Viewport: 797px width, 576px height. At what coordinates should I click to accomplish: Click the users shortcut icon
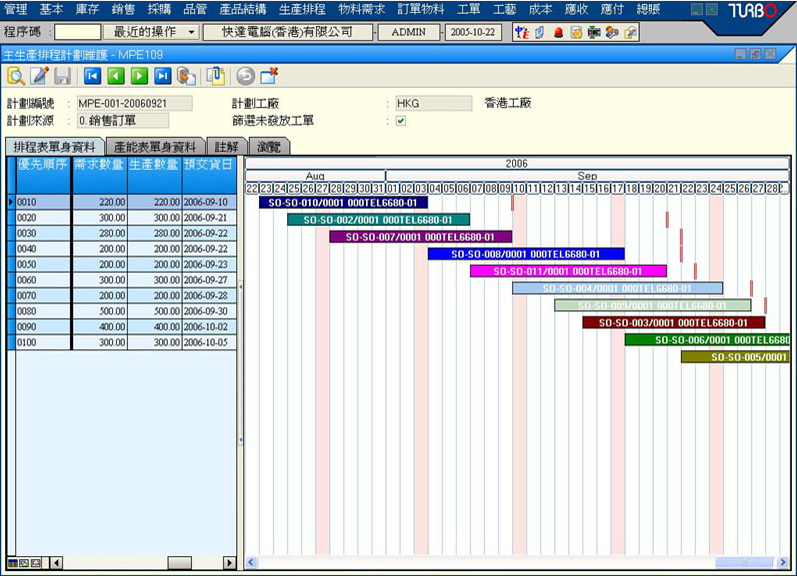coord(612,33)
